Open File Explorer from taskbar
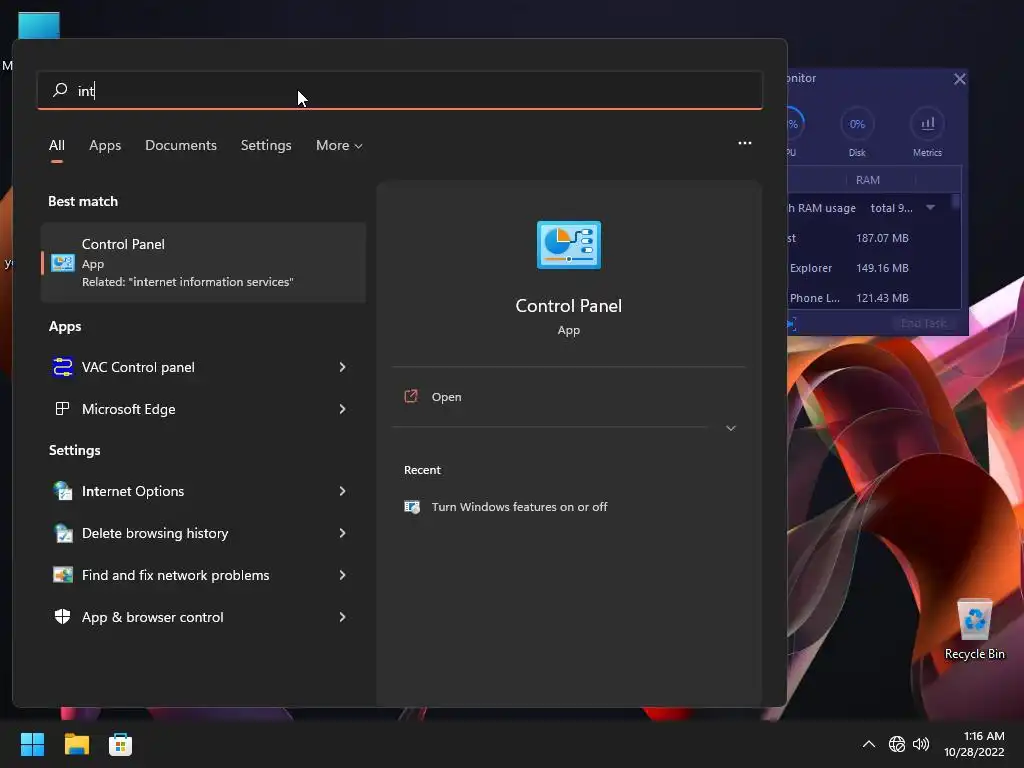The image size is (1024, 768). (x=76, y=744)
